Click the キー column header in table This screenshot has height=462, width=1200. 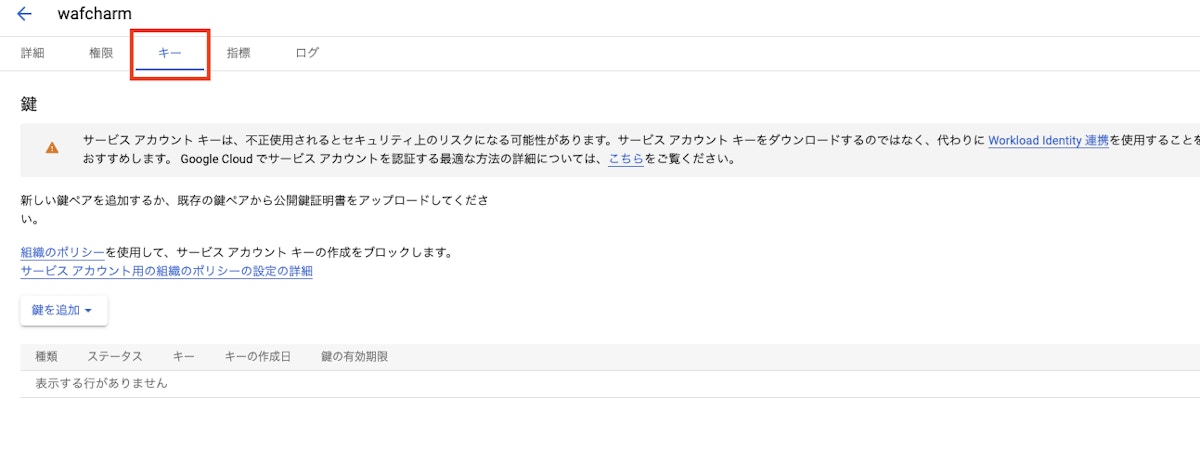click(183, 357)
